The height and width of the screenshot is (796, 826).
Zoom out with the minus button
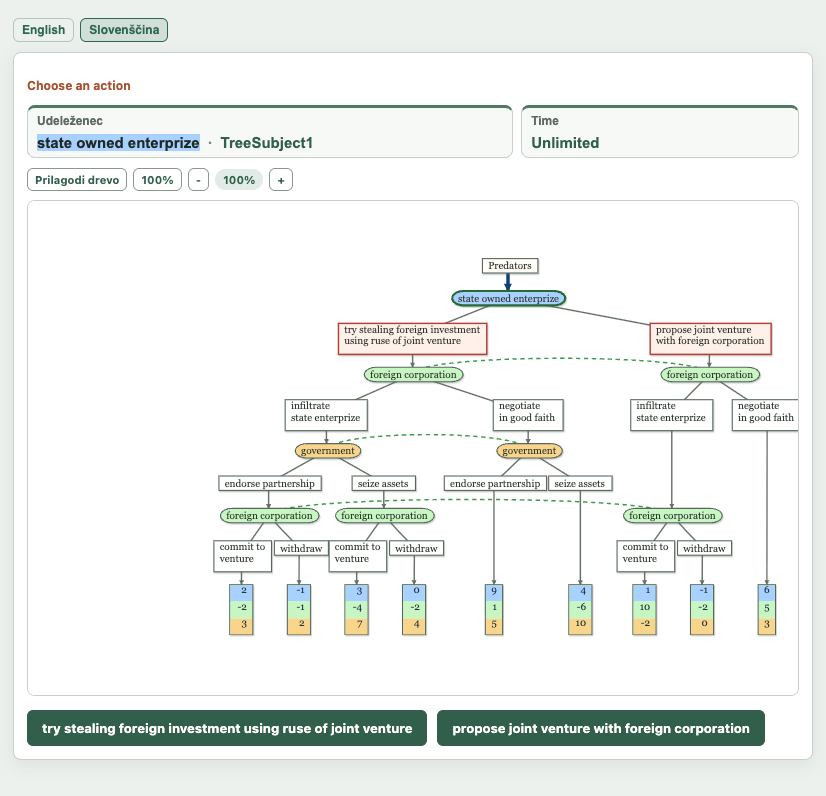(x=198, y=180)
